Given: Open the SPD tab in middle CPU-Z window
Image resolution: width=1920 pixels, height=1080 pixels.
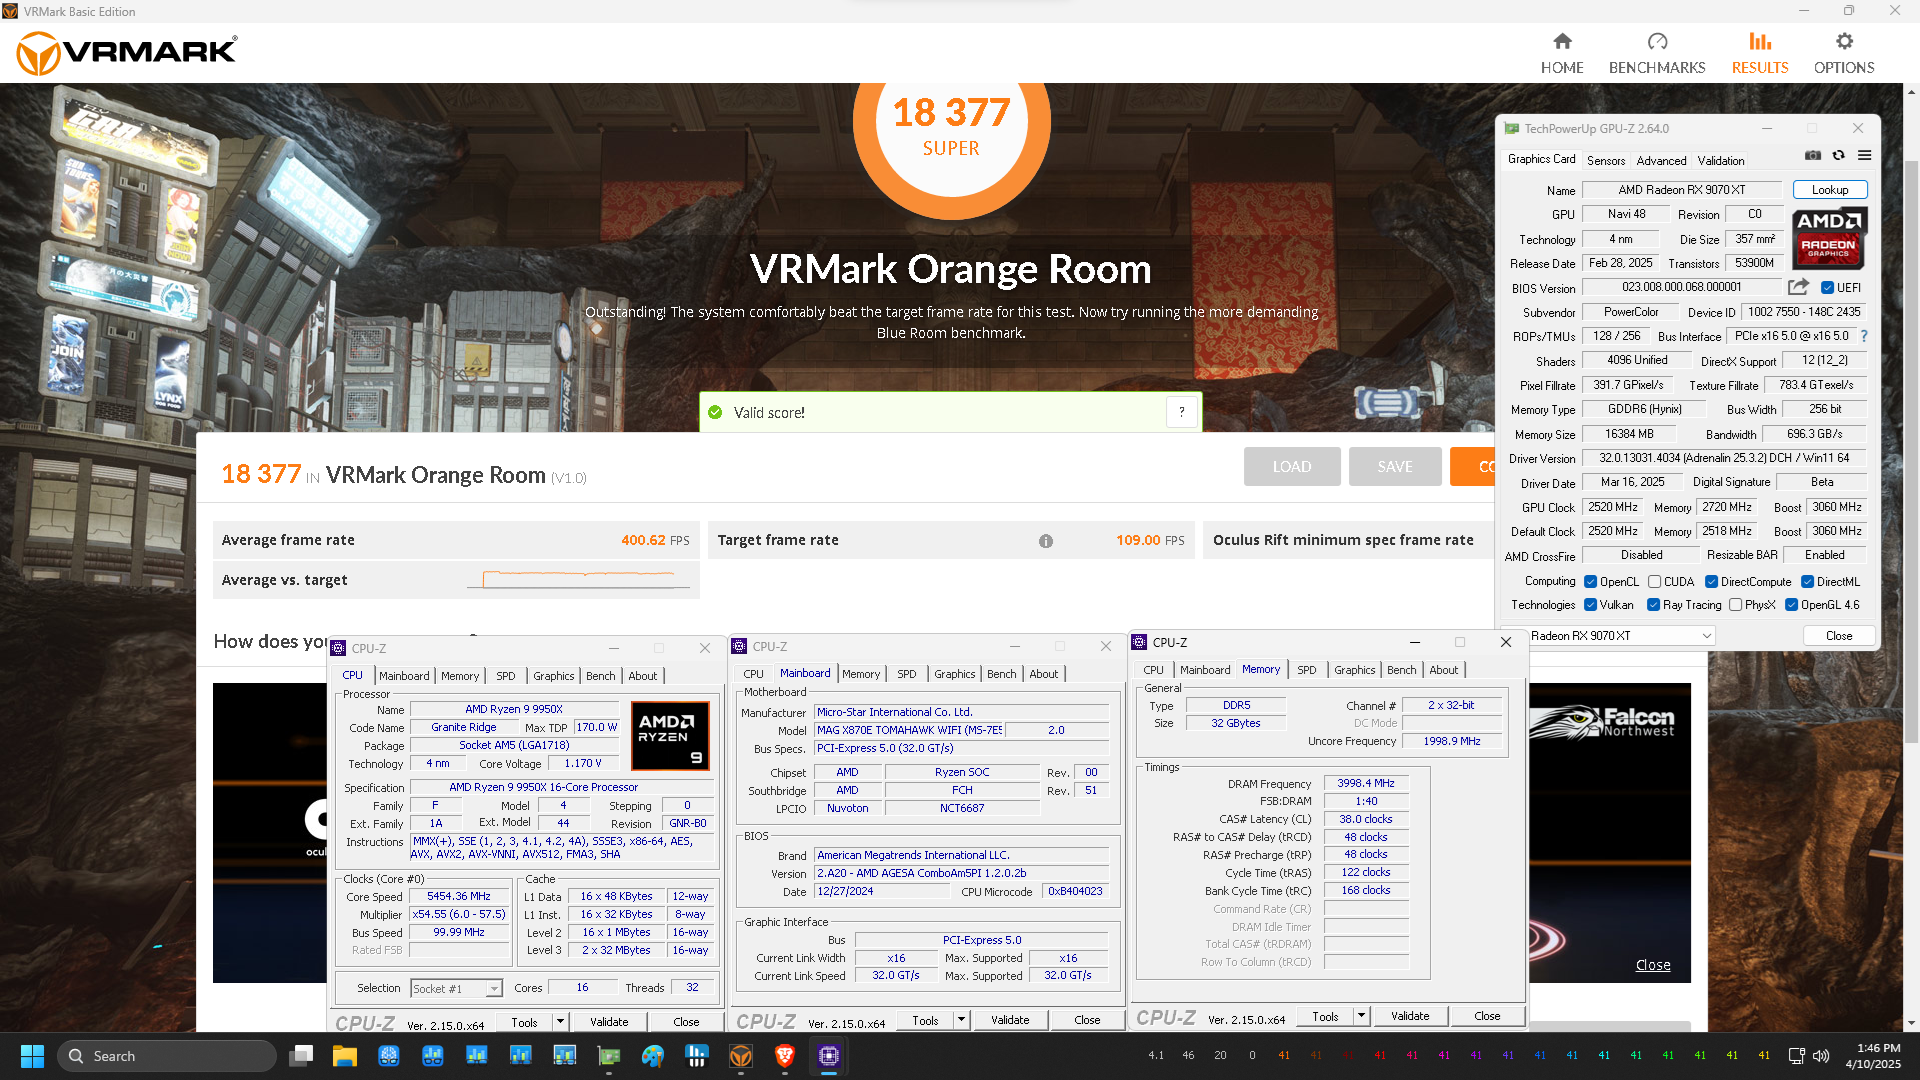Looking at the screenshot, I should (x=907, y=675).
